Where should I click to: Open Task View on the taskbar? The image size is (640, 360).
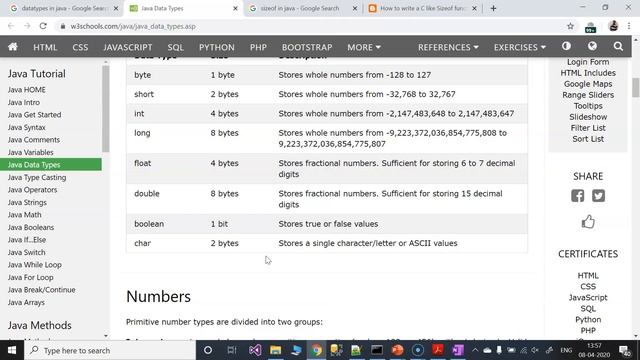click(232, 350)
